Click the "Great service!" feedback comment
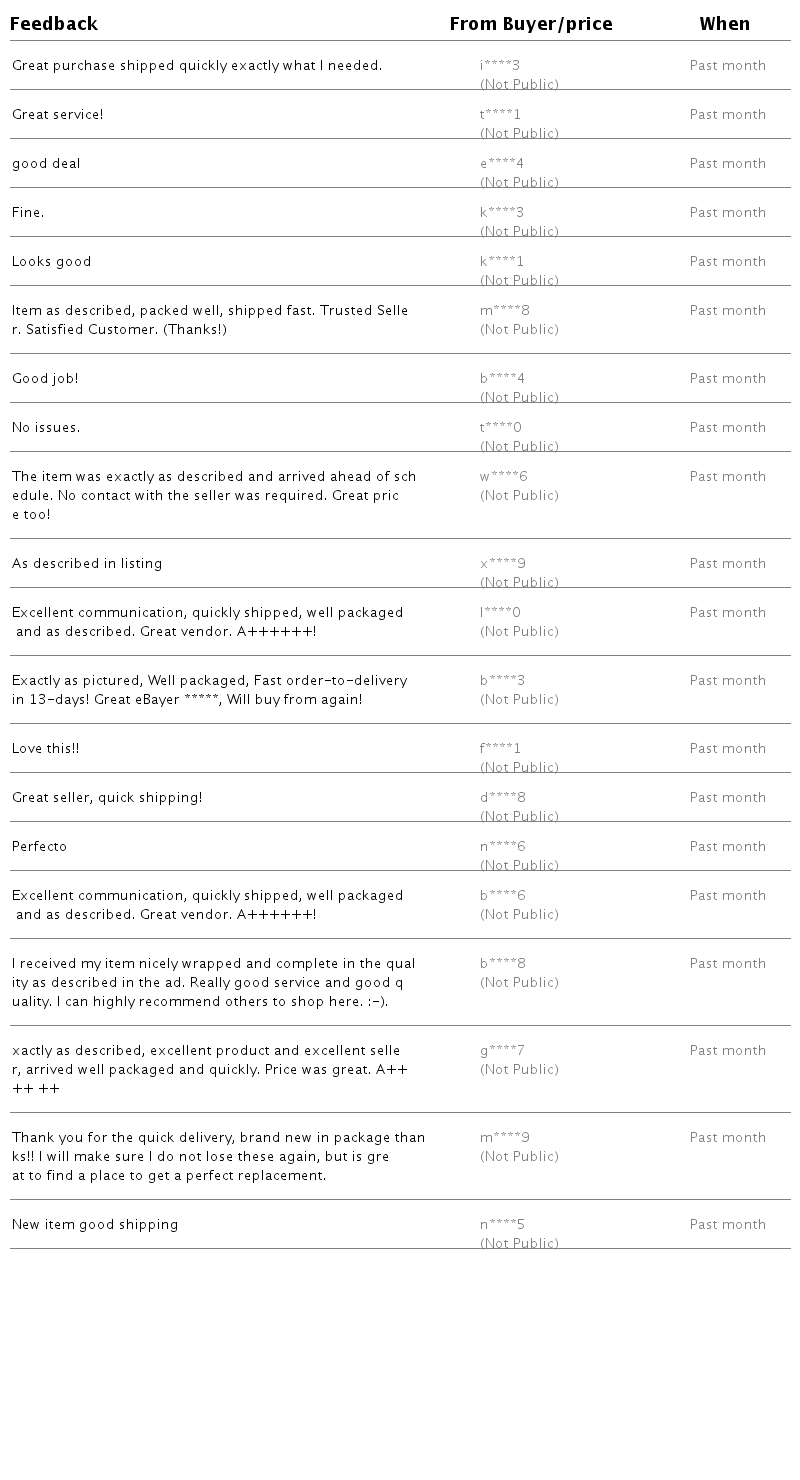The image size is (800, 1480). tap(58, 115)
